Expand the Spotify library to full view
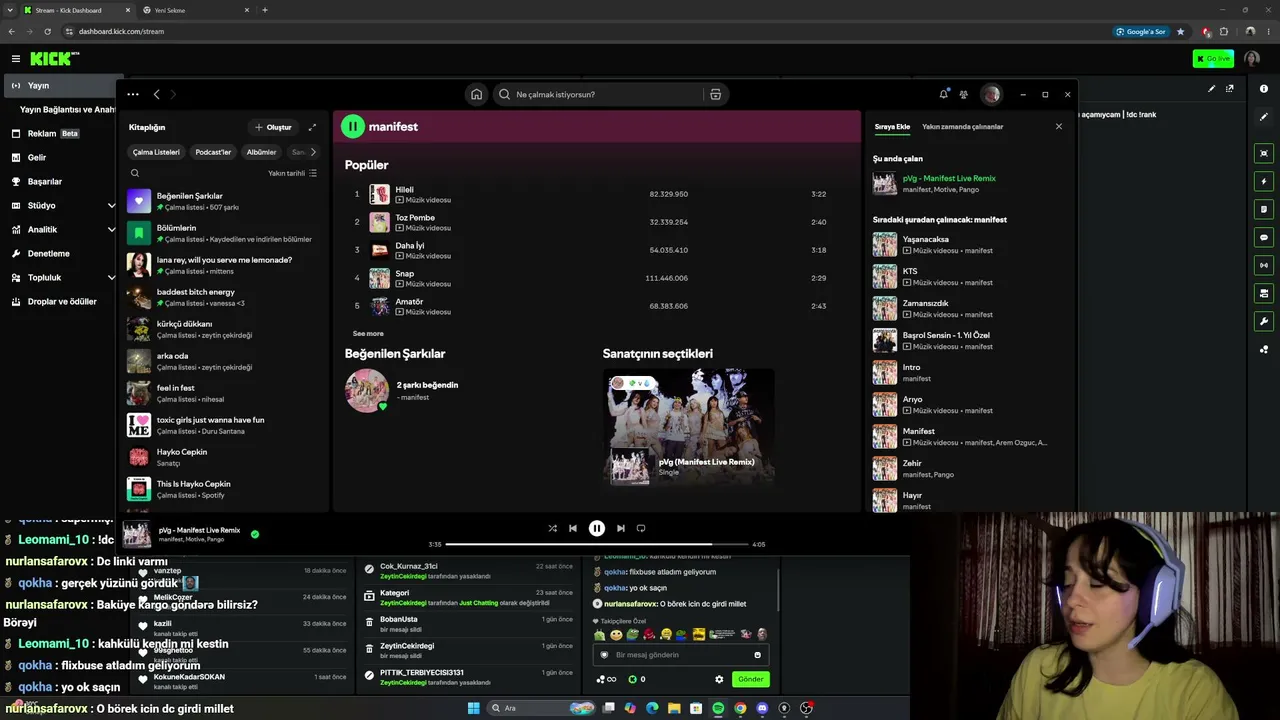This screenshot has width=1280, height=720. tap(312, 127)
